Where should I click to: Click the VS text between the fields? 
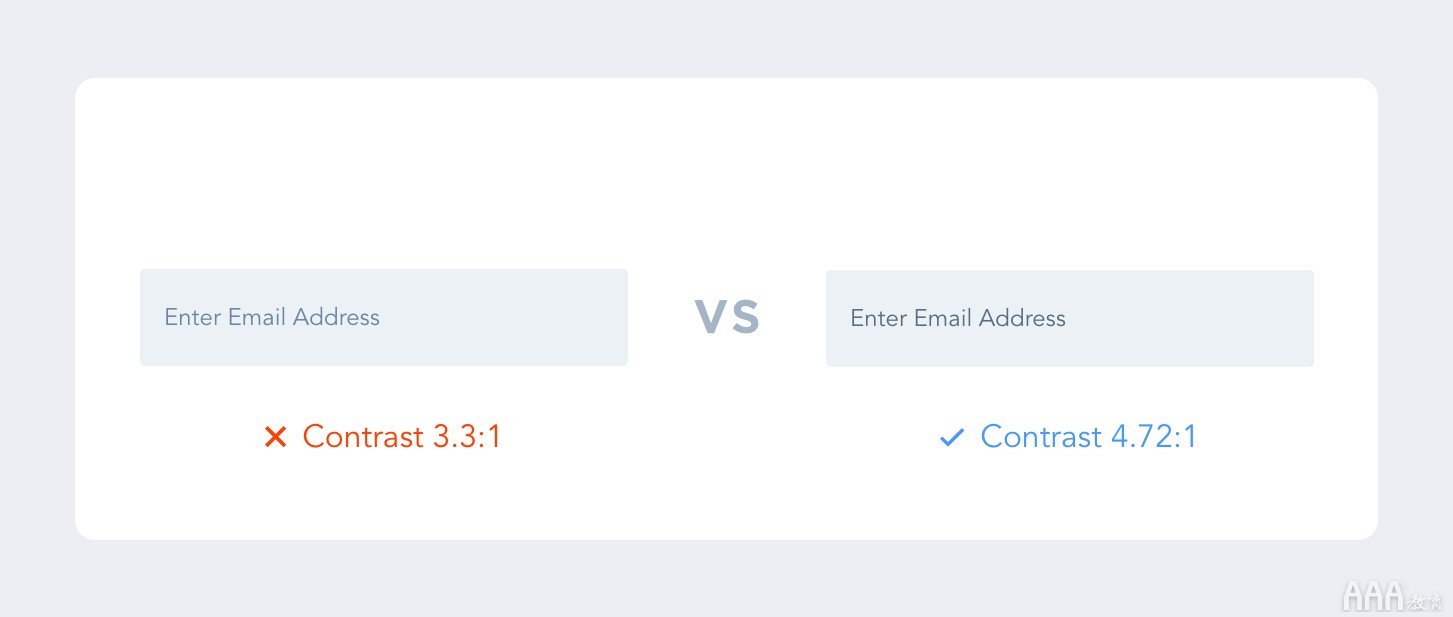point(728,317)
